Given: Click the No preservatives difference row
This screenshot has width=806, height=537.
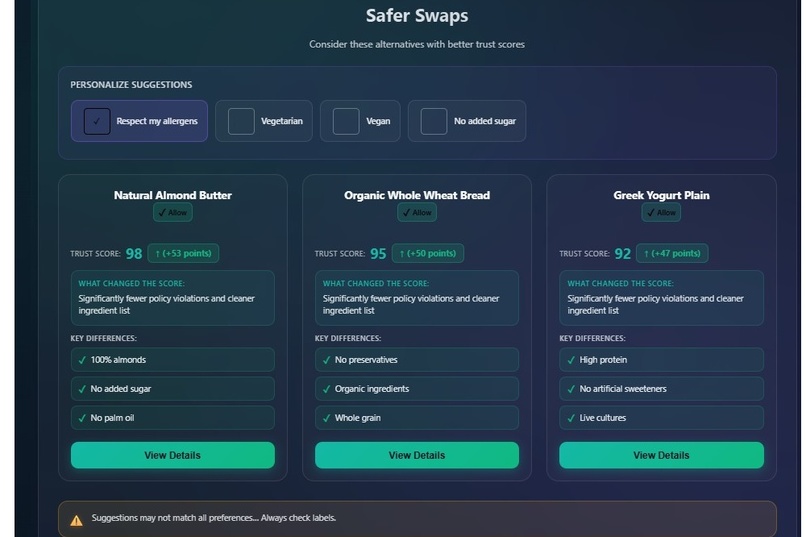Looking at the screenshot, I should point(417,360).
